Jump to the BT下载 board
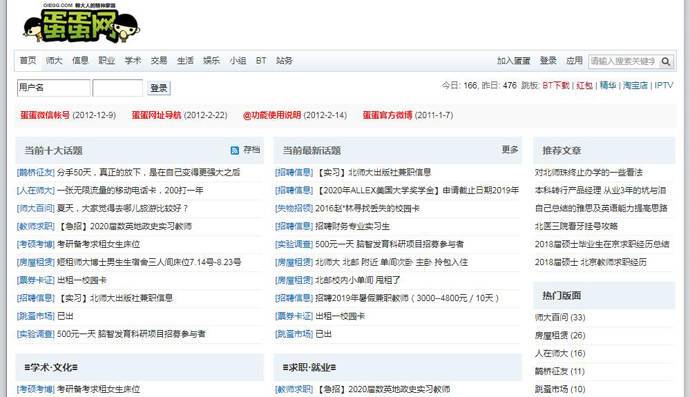Image resolution: width=690 pixels, height=397 pixels. (556, 85)
